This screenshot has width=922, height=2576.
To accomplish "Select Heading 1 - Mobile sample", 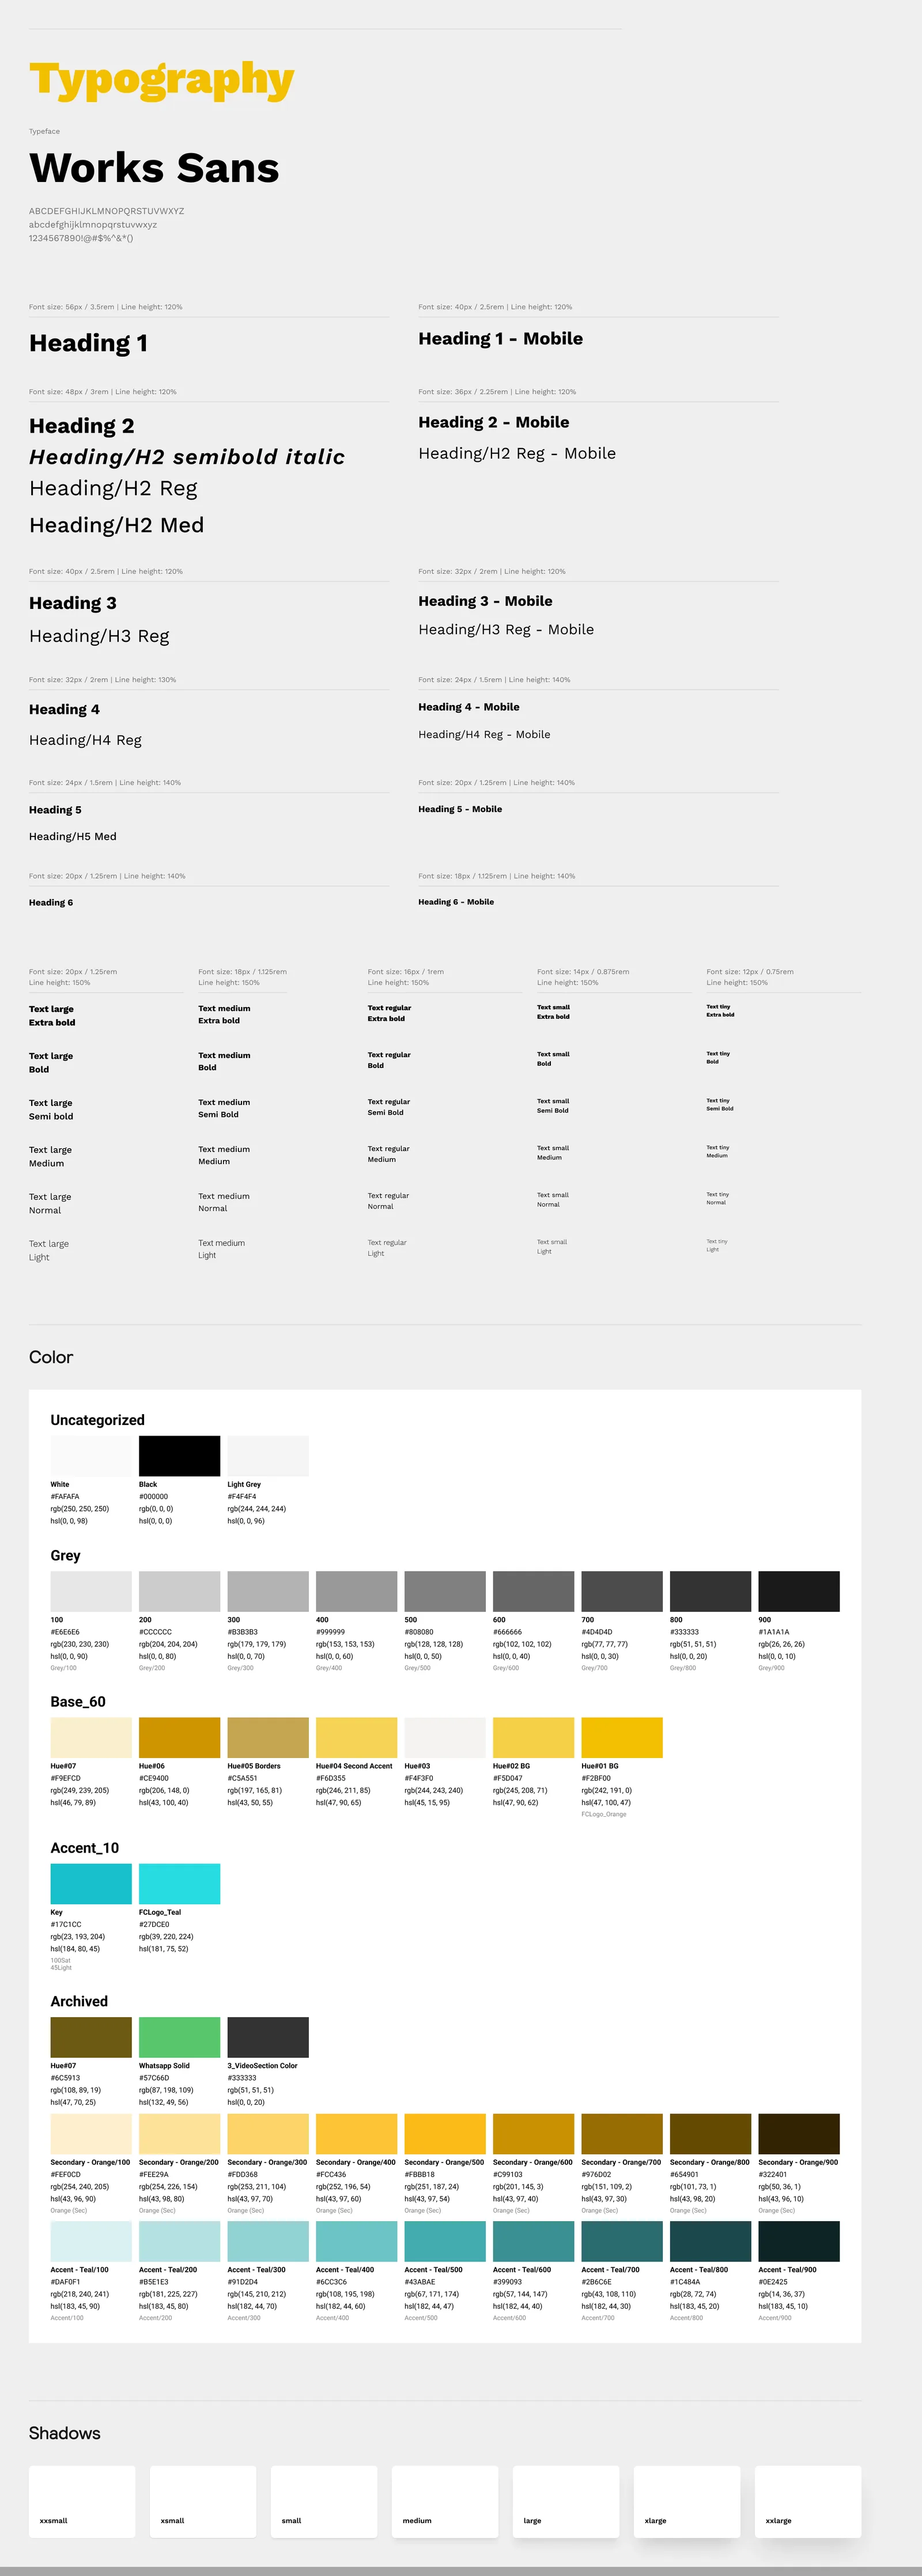I will coord(500,338).
